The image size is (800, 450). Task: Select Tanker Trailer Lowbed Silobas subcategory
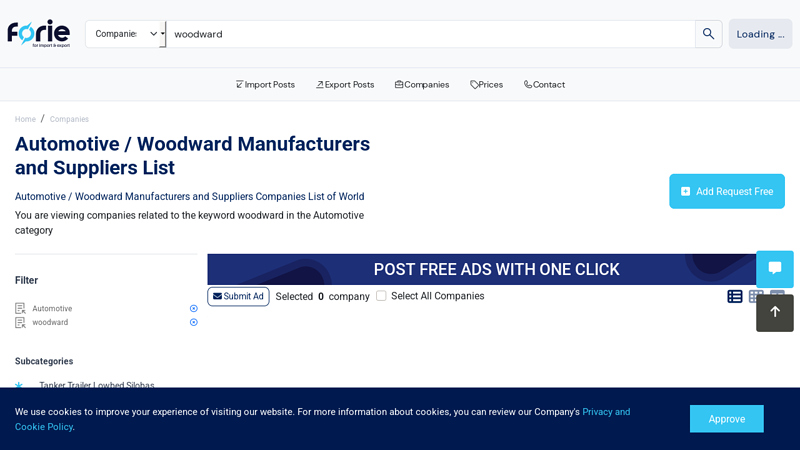click(x=96, y=385)
